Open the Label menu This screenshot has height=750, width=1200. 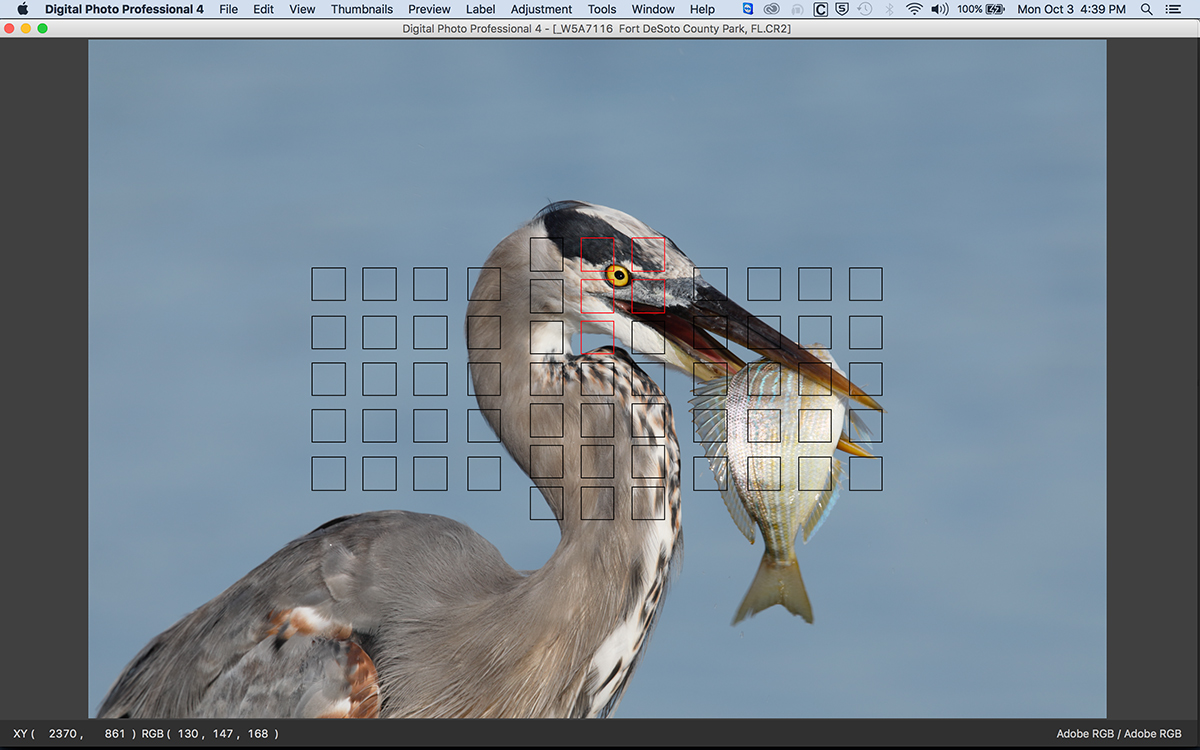(481, 9)
